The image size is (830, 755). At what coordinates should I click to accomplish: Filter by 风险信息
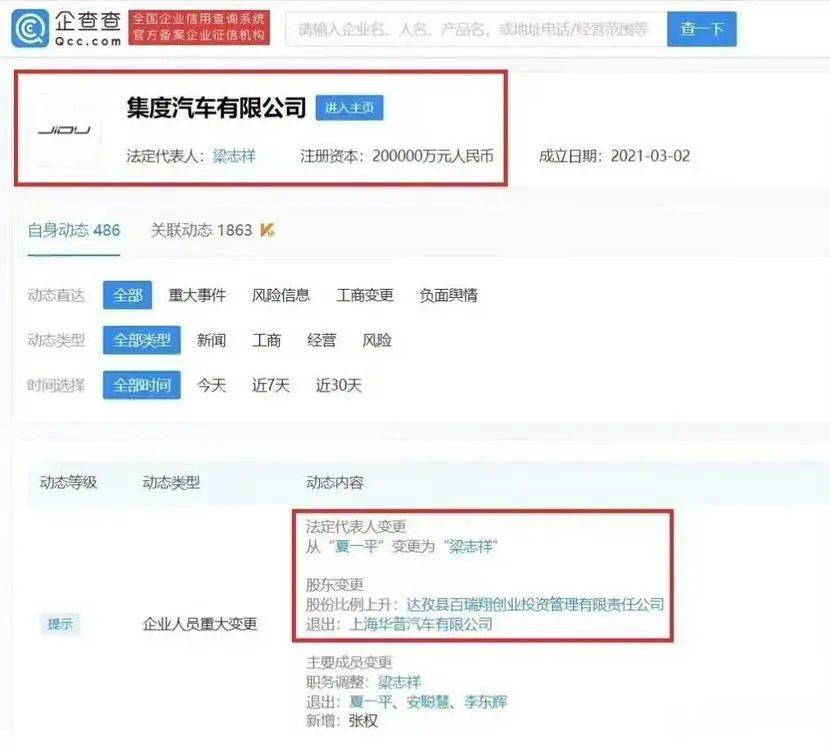(281, 295)
